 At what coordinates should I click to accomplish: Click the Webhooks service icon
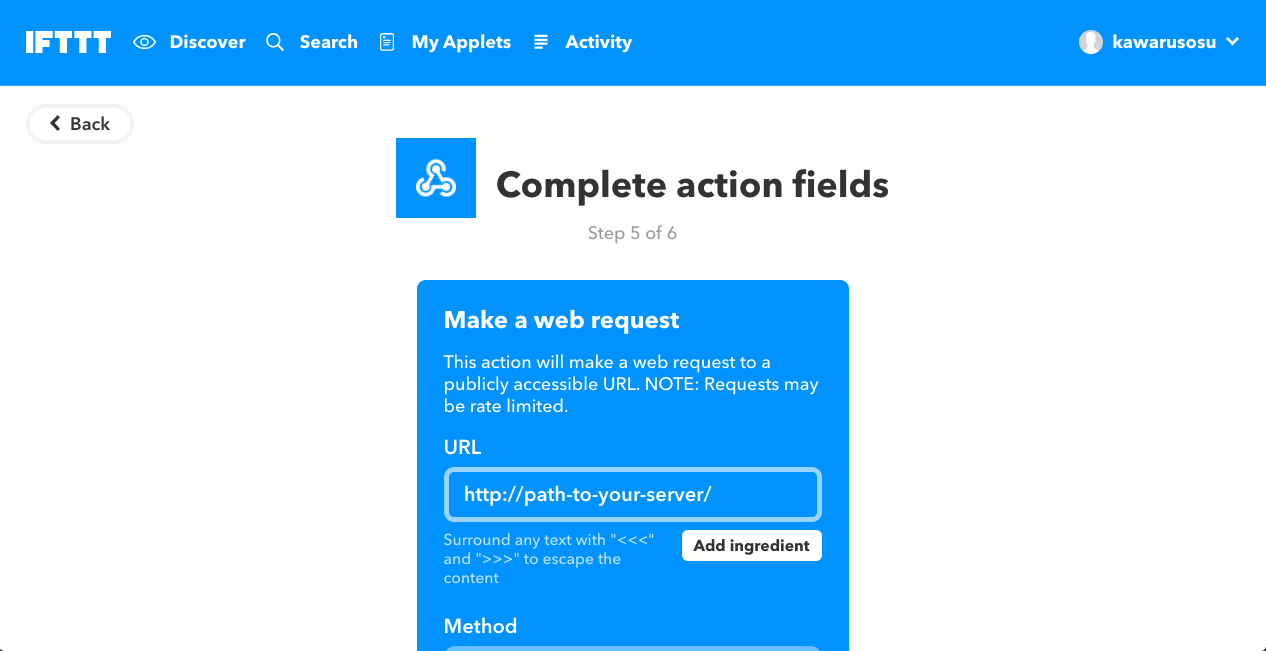point(436,178)
